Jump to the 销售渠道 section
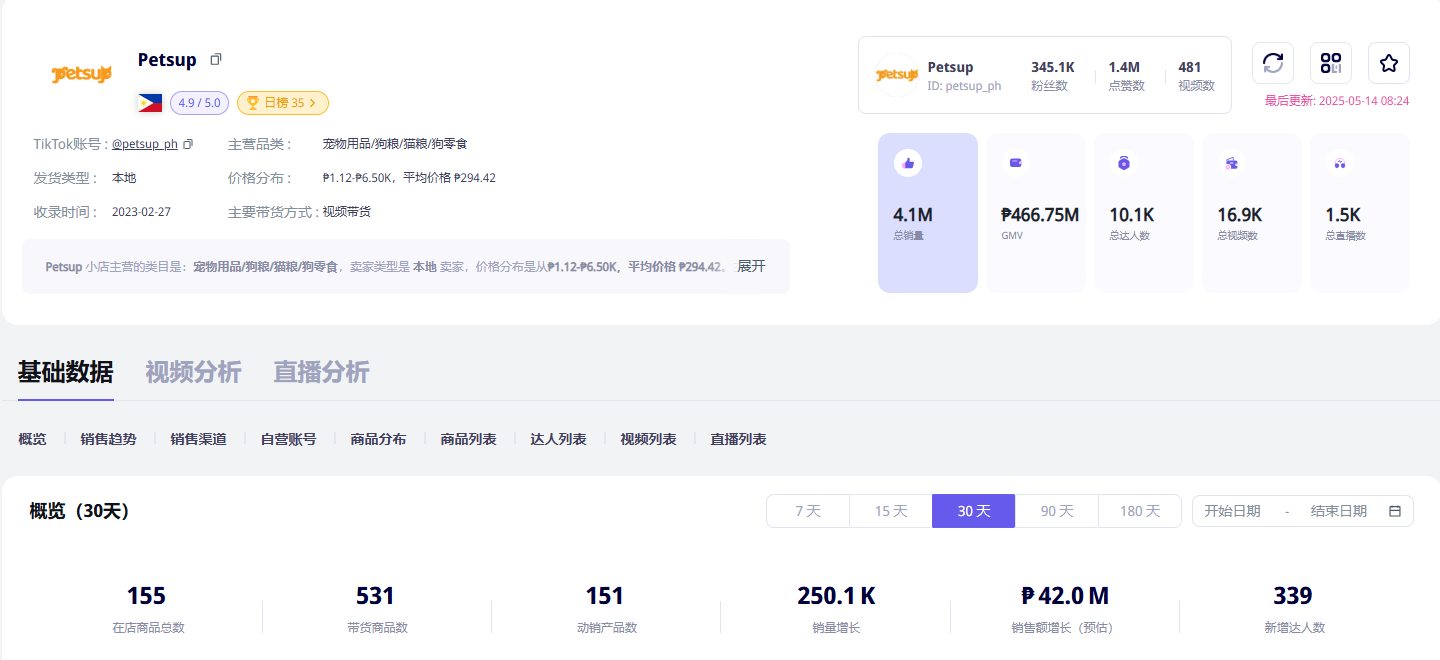Screen dimensions: 1440x660 198,439
